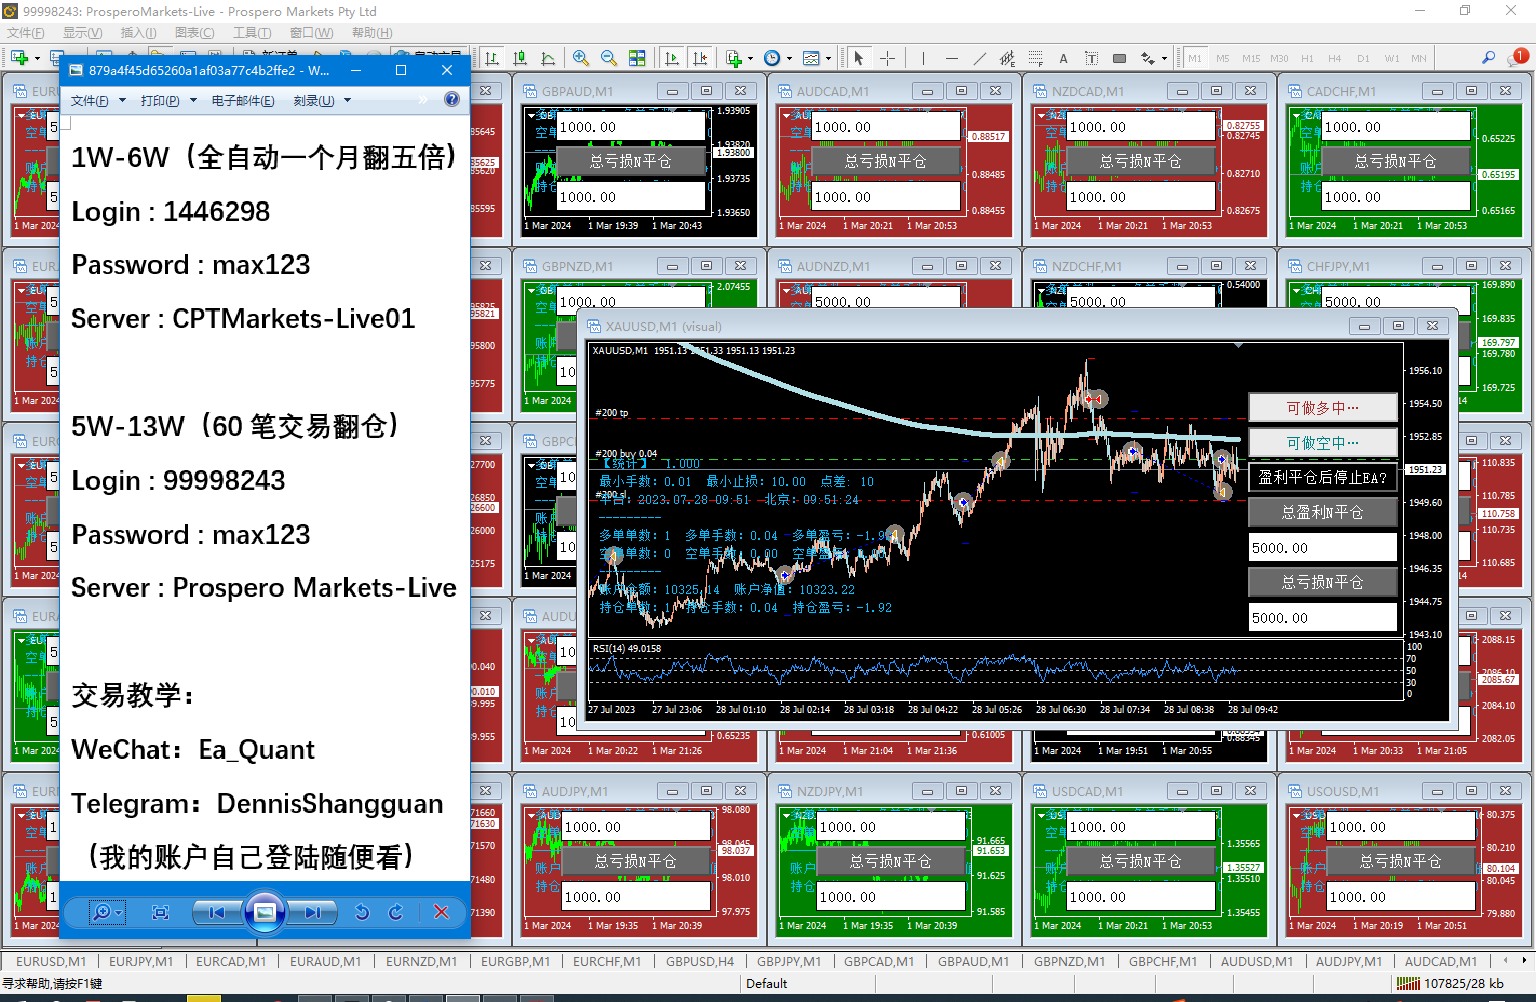Toggle chart auto scroll button
The height and width of the screenshot is (1002, 1536).
coord(672,58)
